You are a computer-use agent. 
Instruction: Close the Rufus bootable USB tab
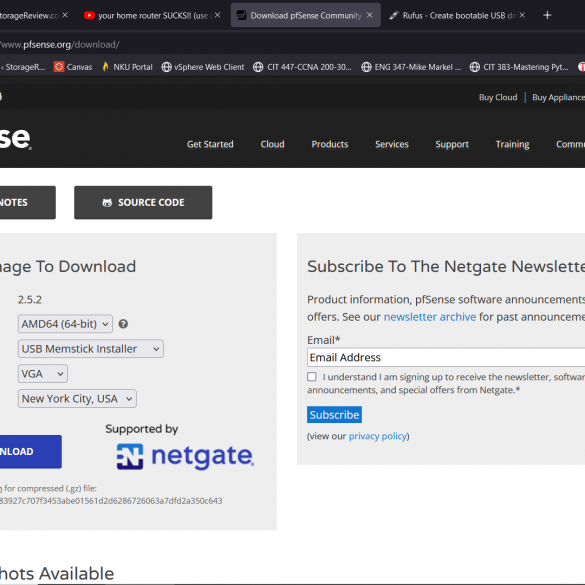coord(522,15)
